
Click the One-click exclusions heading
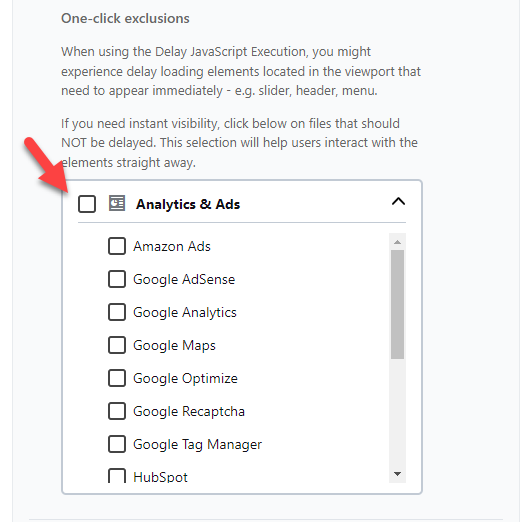pyautogui.click(x=125, y=19)
